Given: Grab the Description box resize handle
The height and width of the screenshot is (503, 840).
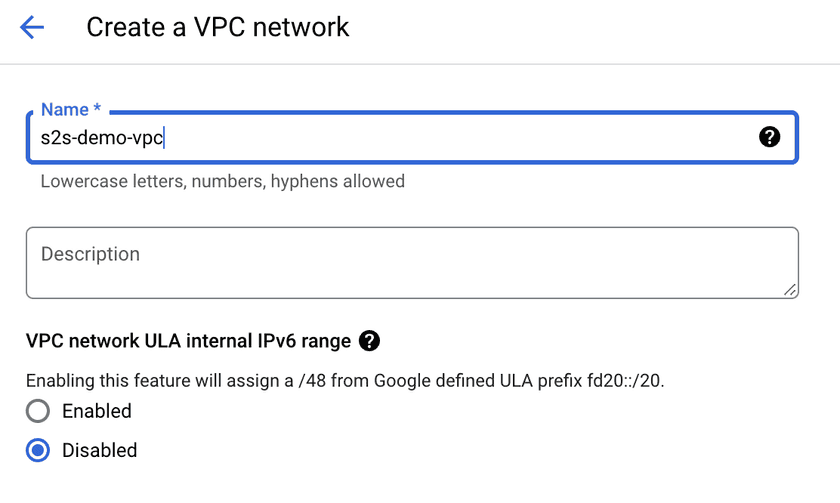Looking at the screenshot, I should (790, 290).
